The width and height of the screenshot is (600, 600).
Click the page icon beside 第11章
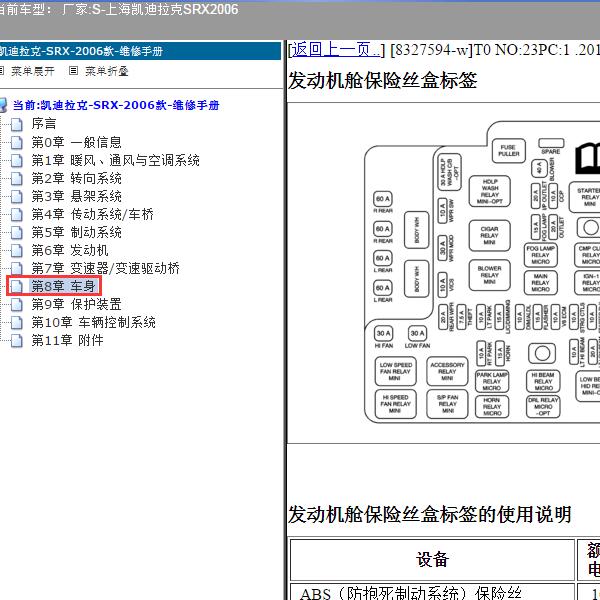pyautogui.click(x=16, y=341)
